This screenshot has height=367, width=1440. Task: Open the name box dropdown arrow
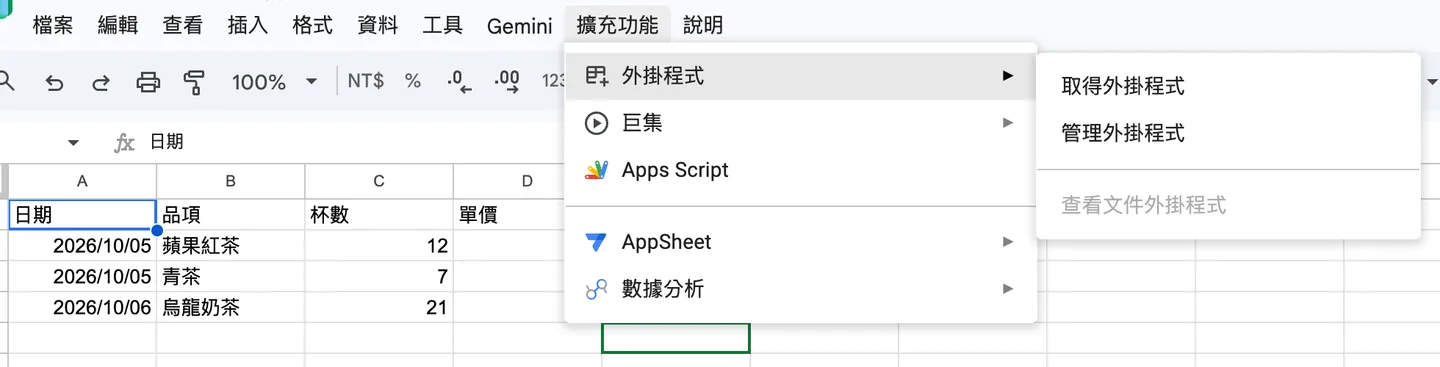[73, 143]
